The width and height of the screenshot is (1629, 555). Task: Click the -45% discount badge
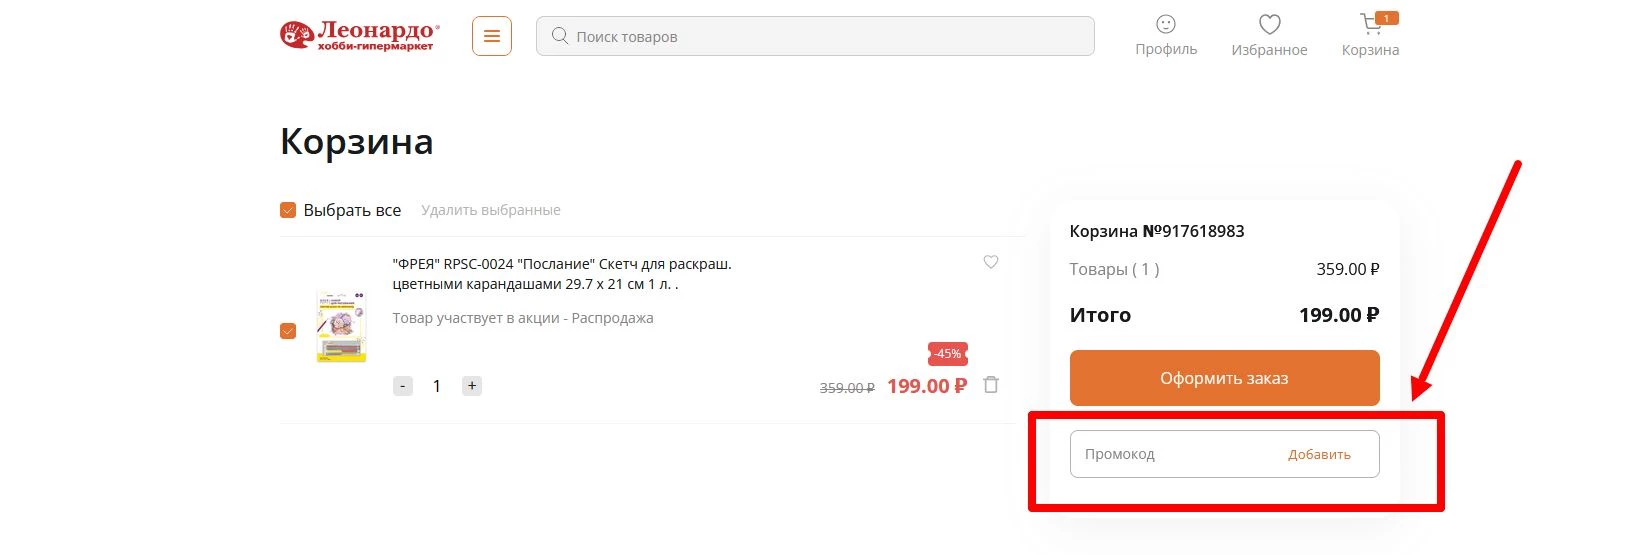point(947,354)
